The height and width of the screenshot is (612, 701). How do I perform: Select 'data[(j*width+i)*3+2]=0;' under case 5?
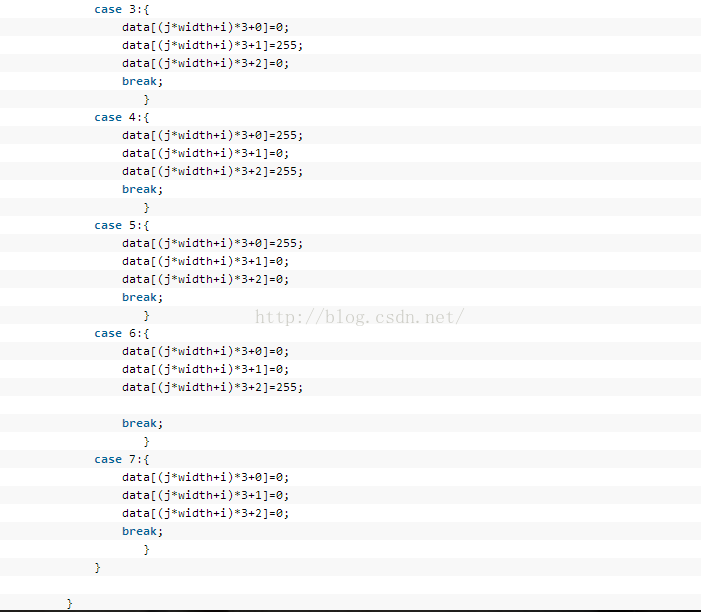click(206, 279)
